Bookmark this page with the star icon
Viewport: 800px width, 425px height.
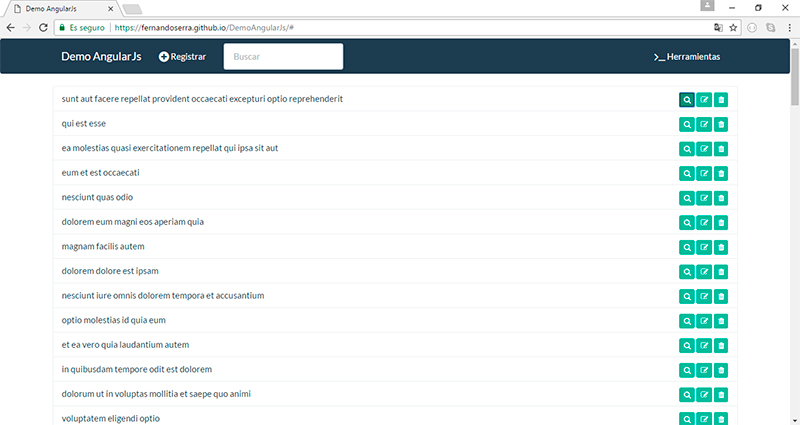[733, 28]
